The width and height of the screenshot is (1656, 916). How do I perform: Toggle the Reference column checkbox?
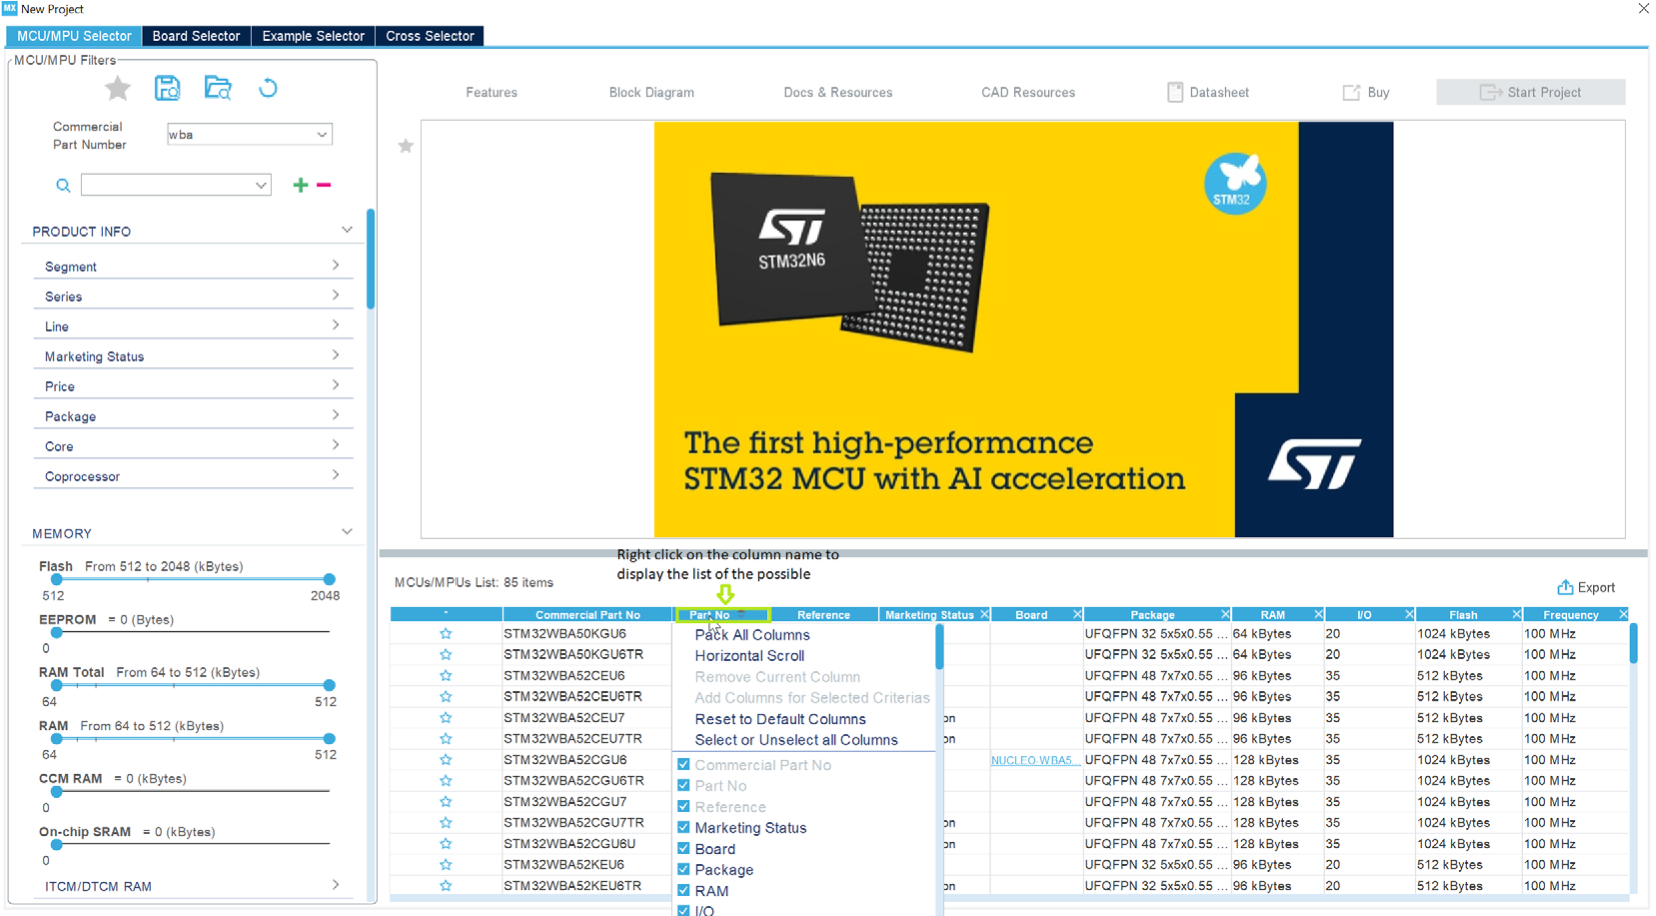(x=684, y=806)
